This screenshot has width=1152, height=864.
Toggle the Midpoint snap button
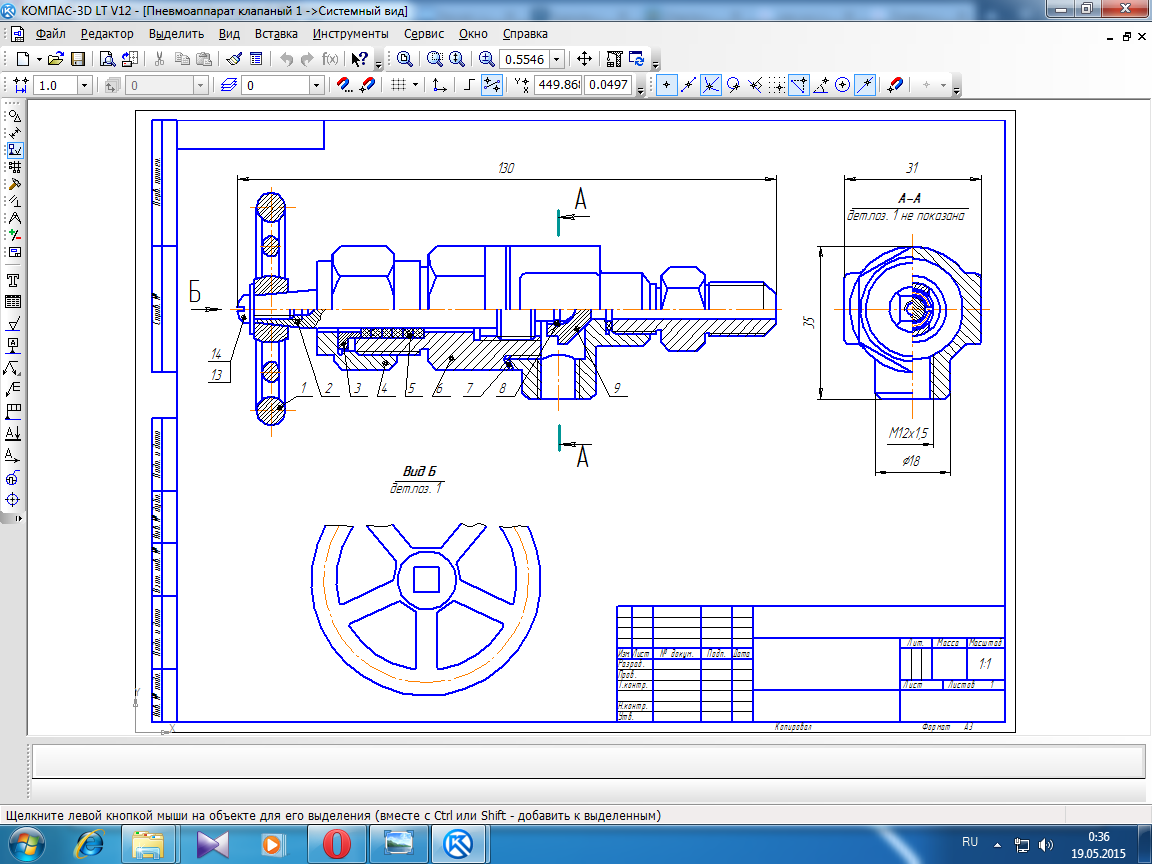pyautogui.click(x=688, y=85)
